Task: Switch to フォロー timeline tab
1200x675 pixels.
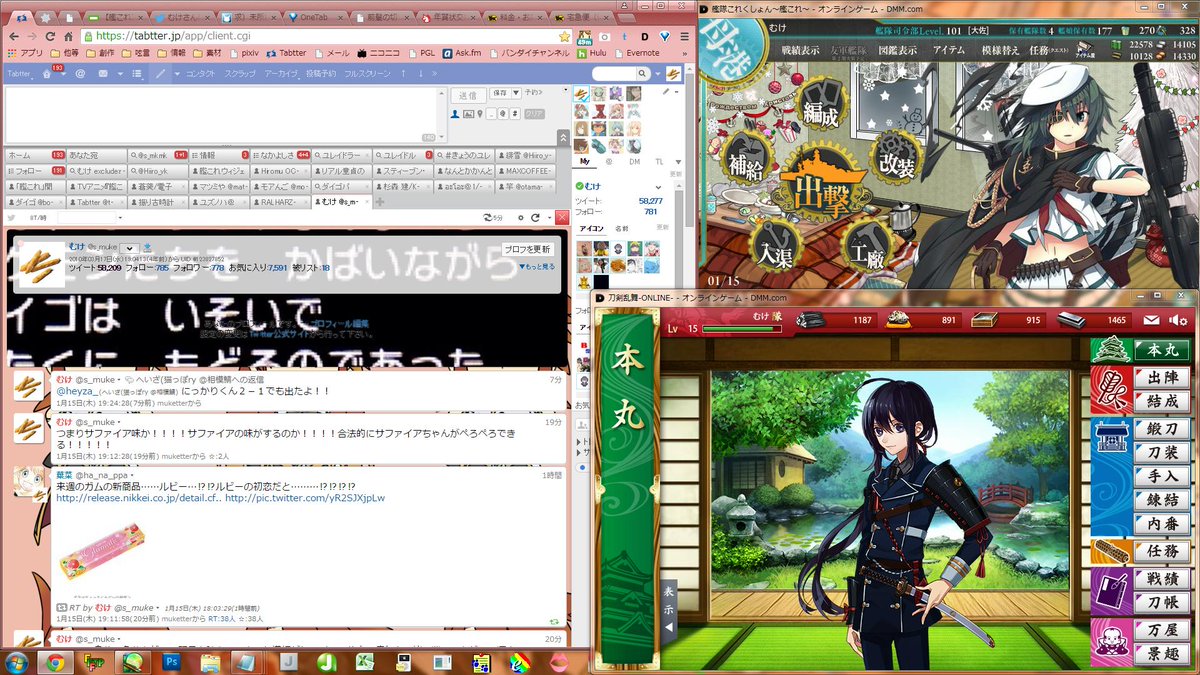Action: 35,170
